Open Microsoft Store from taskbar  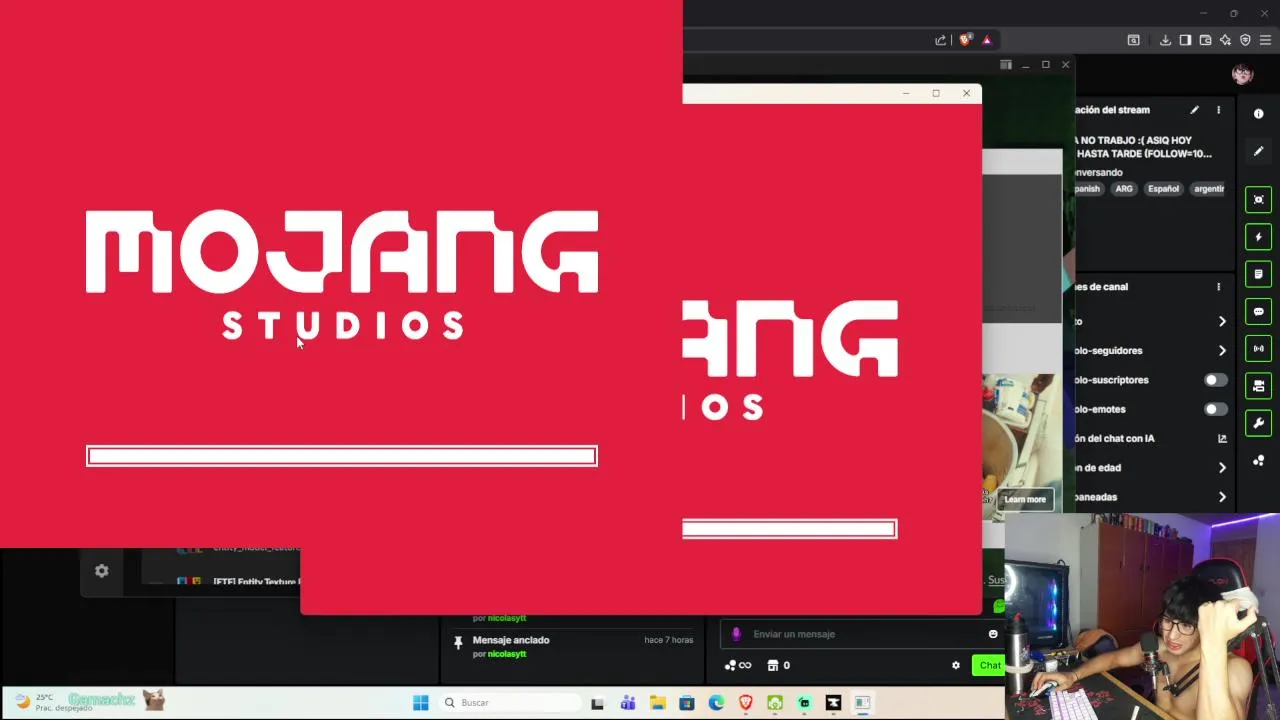687,703
